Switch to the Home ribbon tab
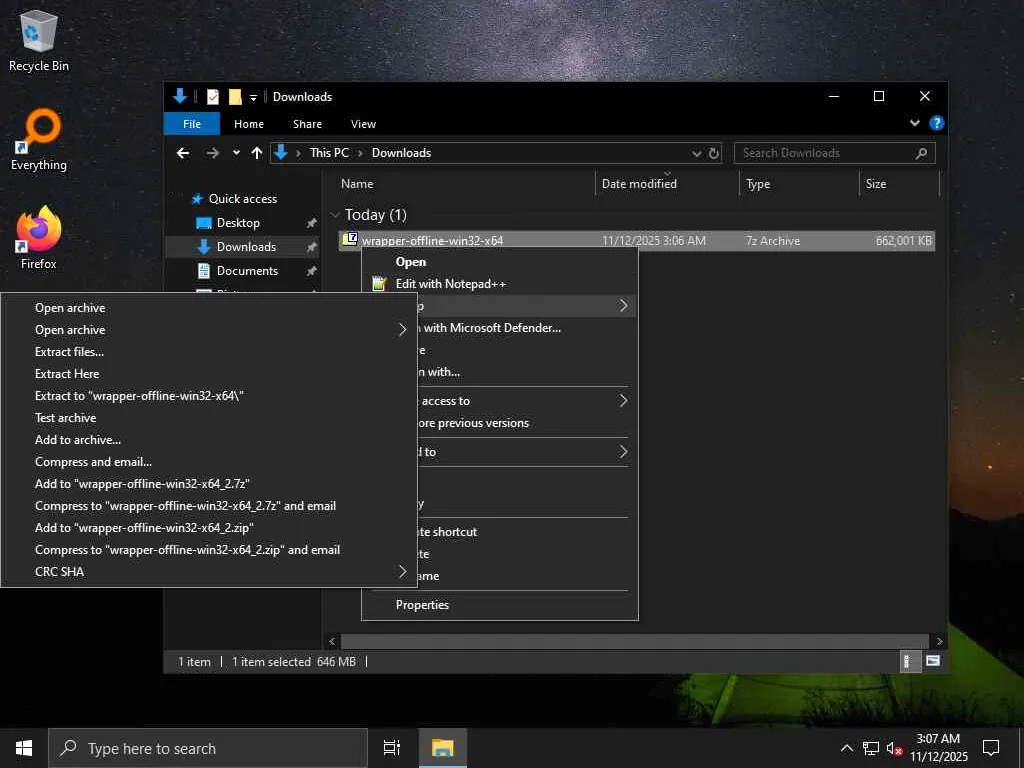The image size is (1024, 768). pyautogui.click(x=249, y=123)
